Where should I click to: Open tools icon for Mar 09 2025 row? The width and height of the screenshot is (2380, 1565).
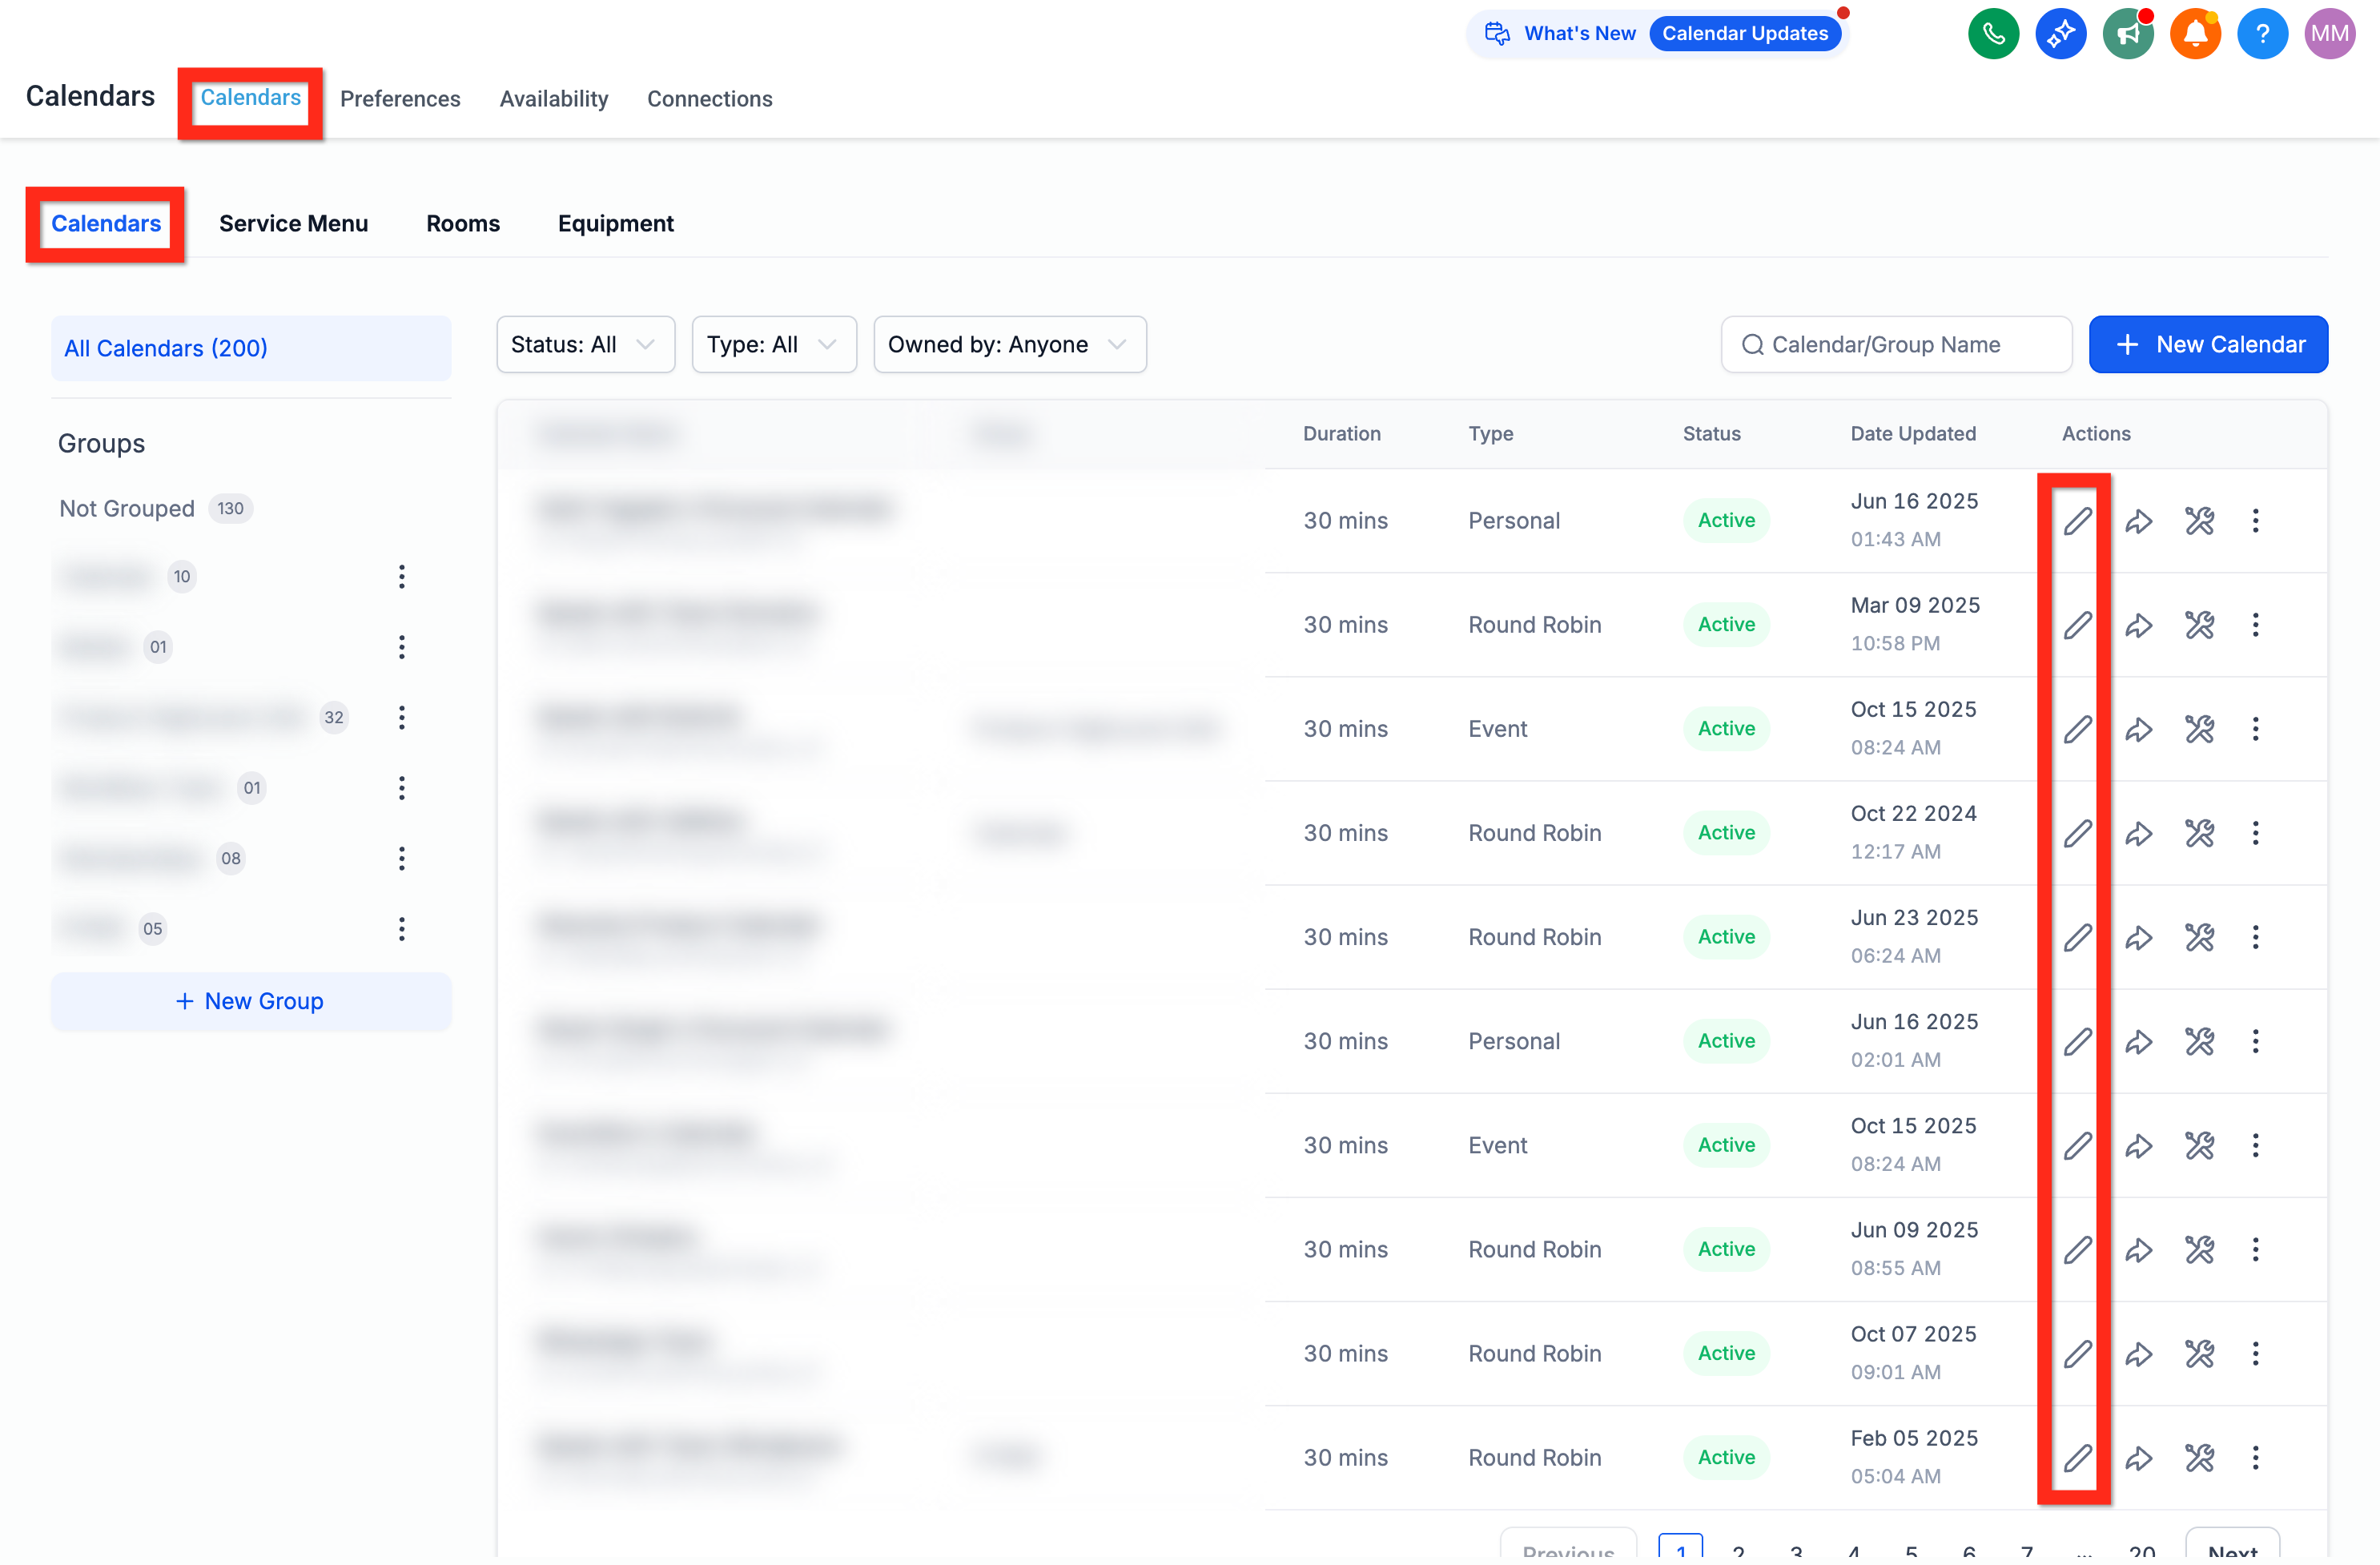click(2199, 626)
